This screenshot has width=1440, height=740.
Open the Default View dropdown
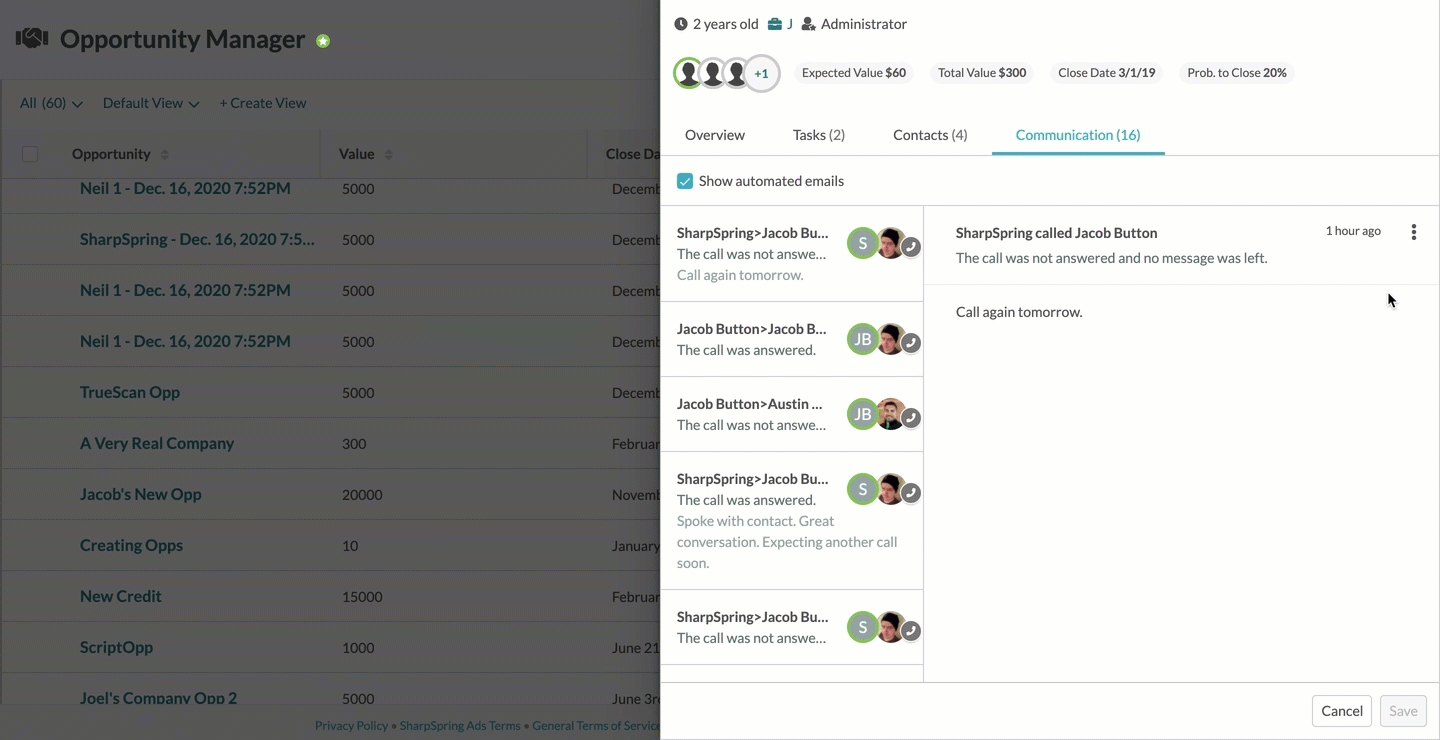point(151,103)
